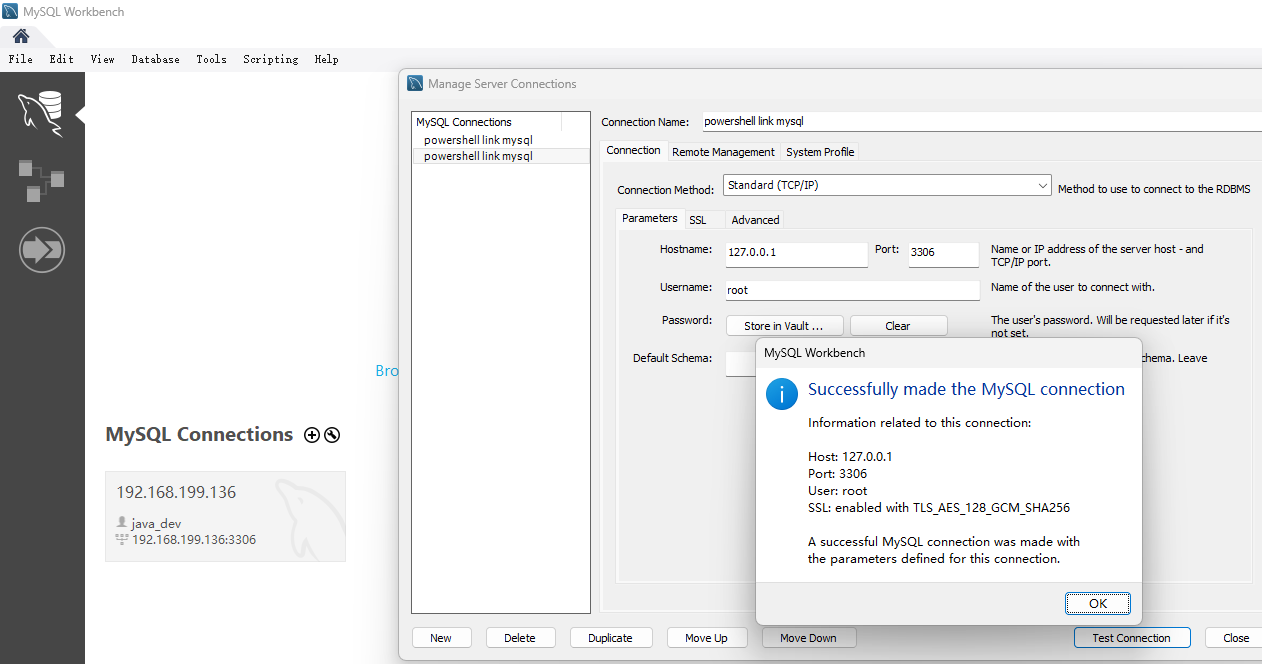
Task: Switch to the Remote Management tab
Action: 723,152
